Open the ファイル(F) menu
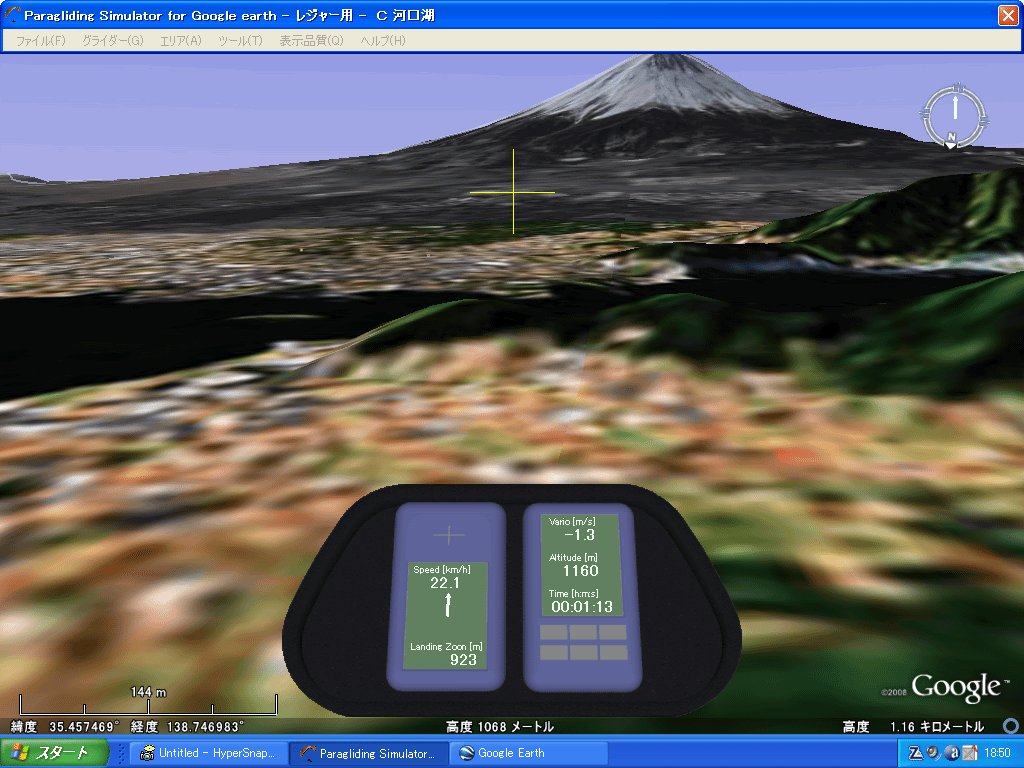 (x=40, y=40)
